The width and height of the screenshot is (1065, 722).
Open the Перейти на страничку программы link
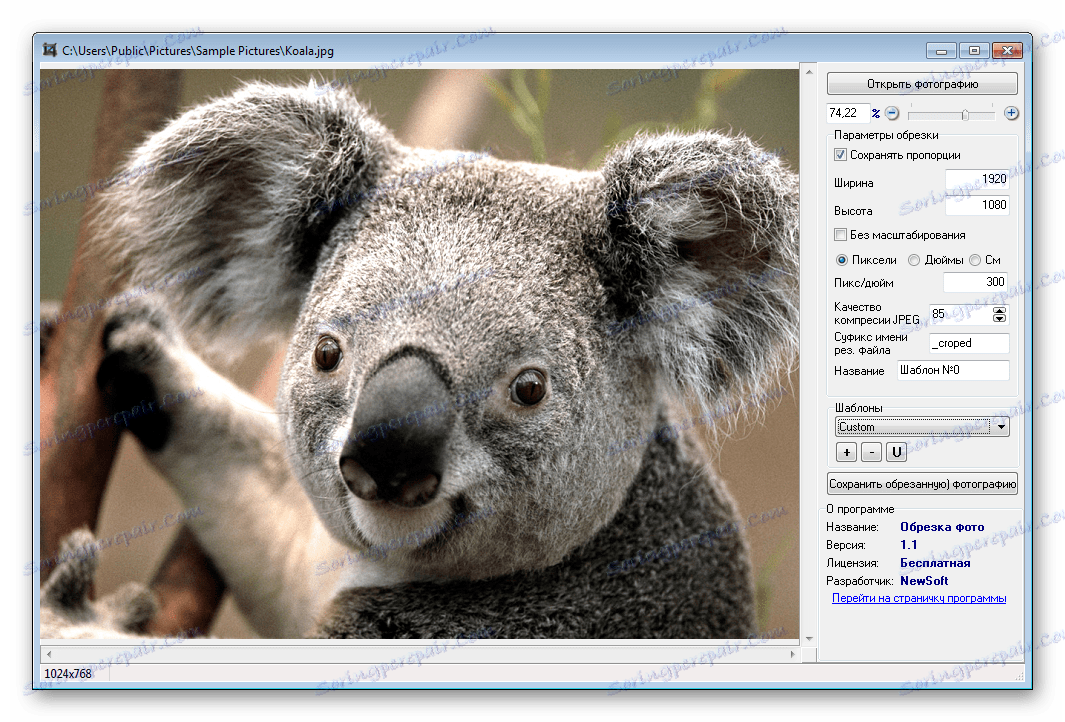point(919,598)
